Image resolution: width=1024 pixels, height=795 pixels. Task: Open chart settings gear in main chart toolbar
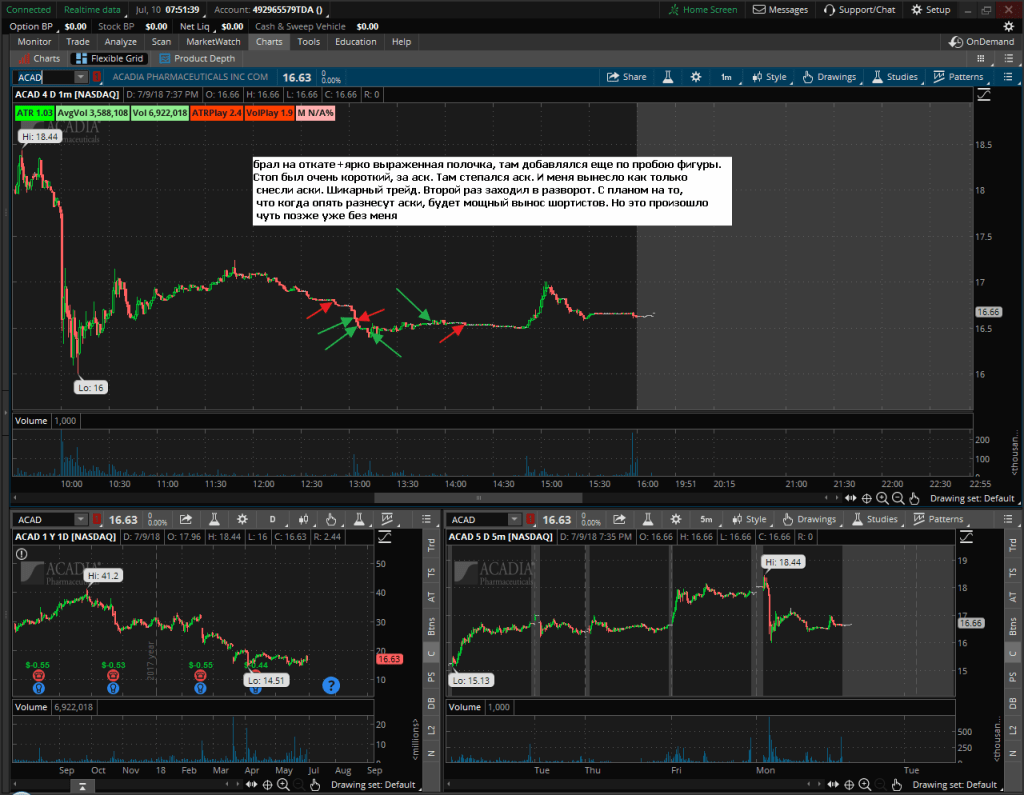[694, 77]
